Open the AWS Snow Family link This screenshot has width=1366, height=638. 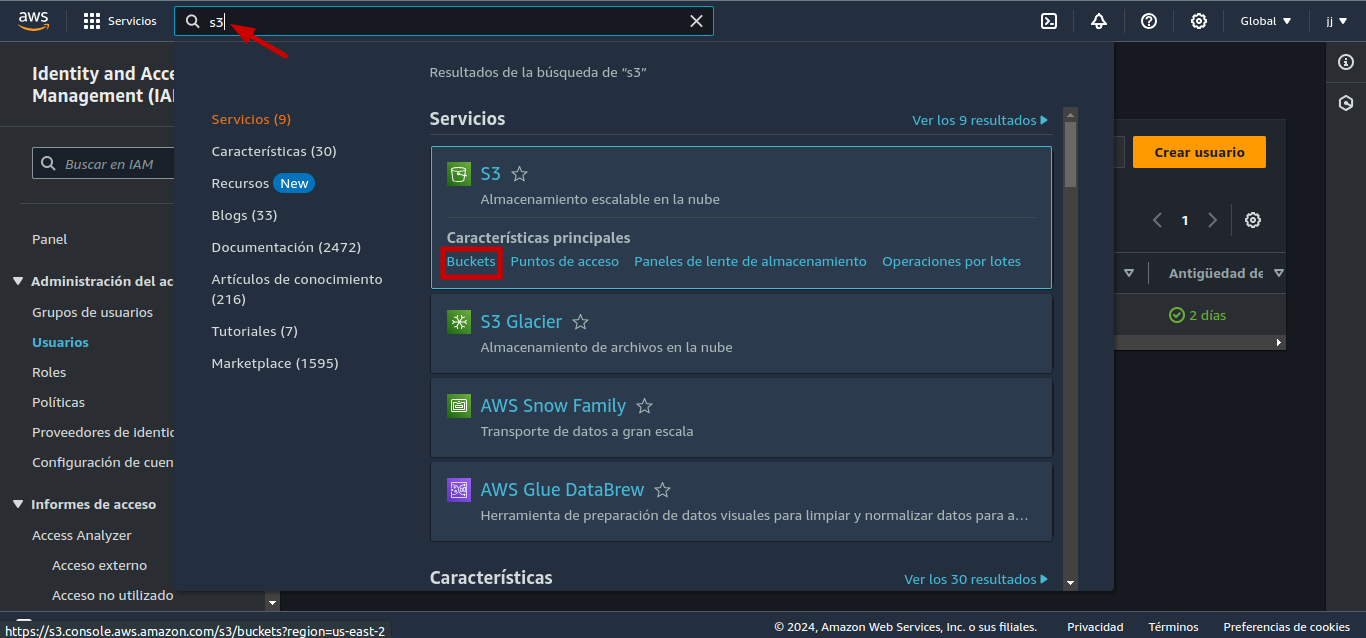click(x=553, y=406)
